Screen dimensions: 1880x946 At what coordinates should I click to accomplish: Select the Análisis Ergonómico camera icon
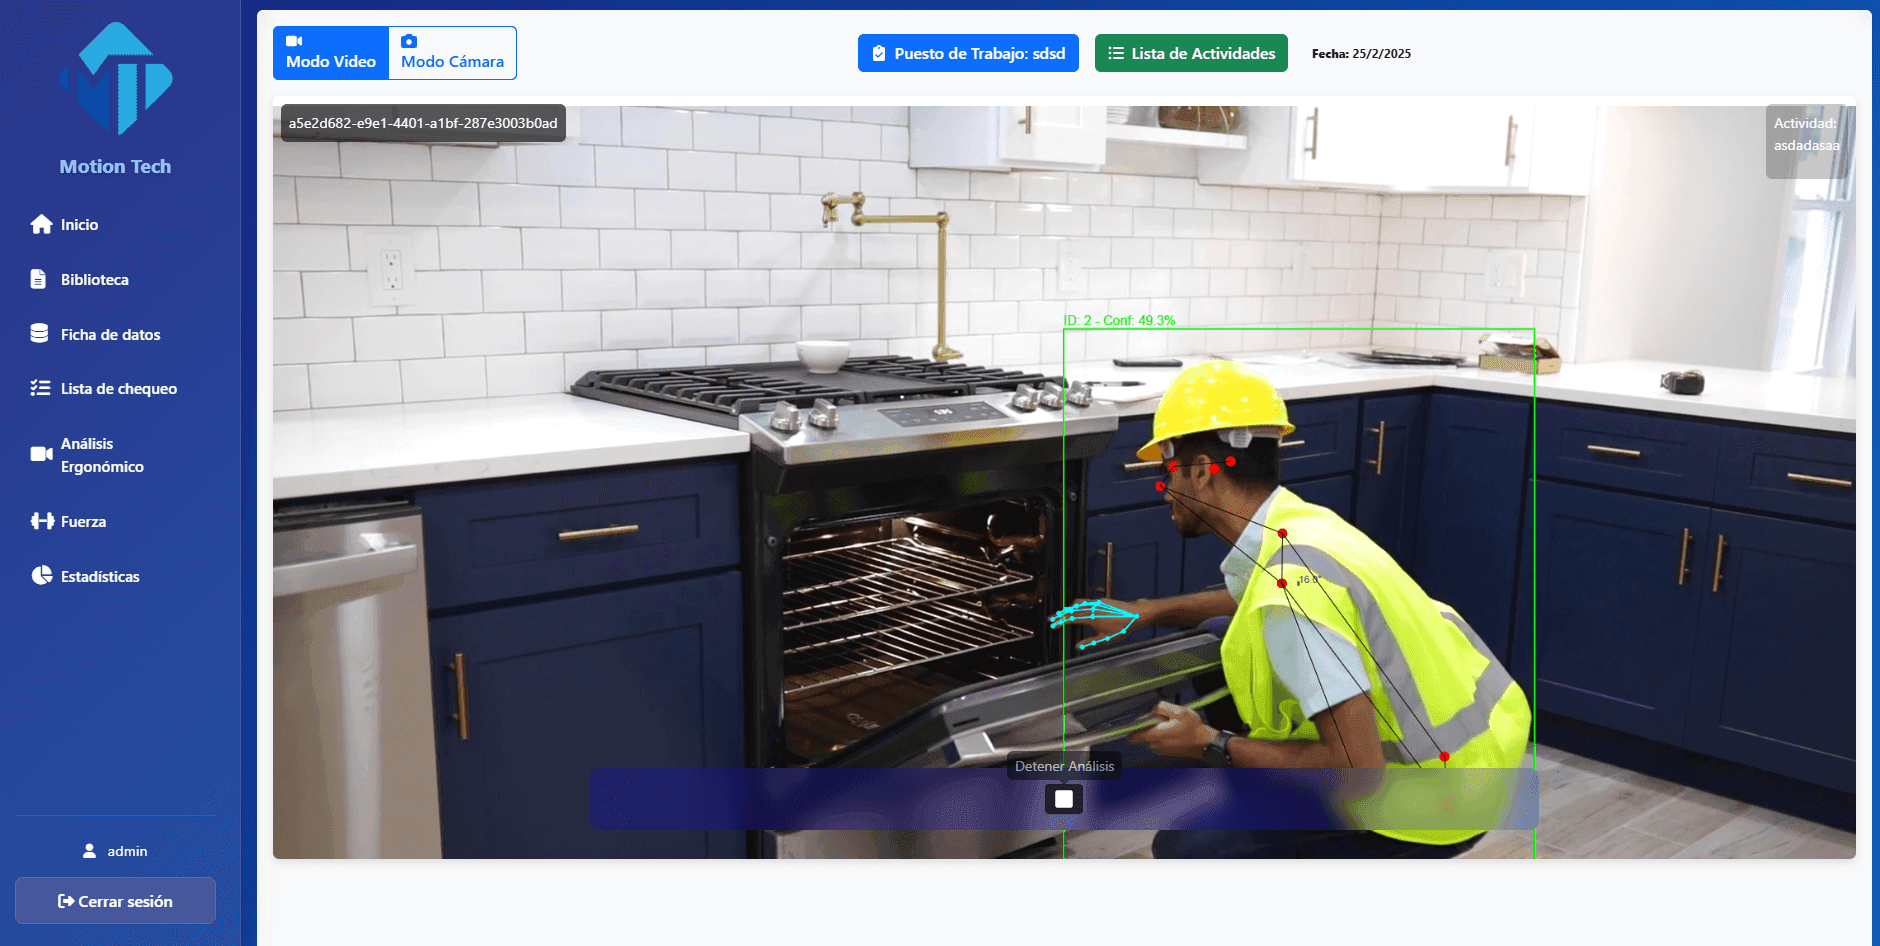tap(41, 454)
